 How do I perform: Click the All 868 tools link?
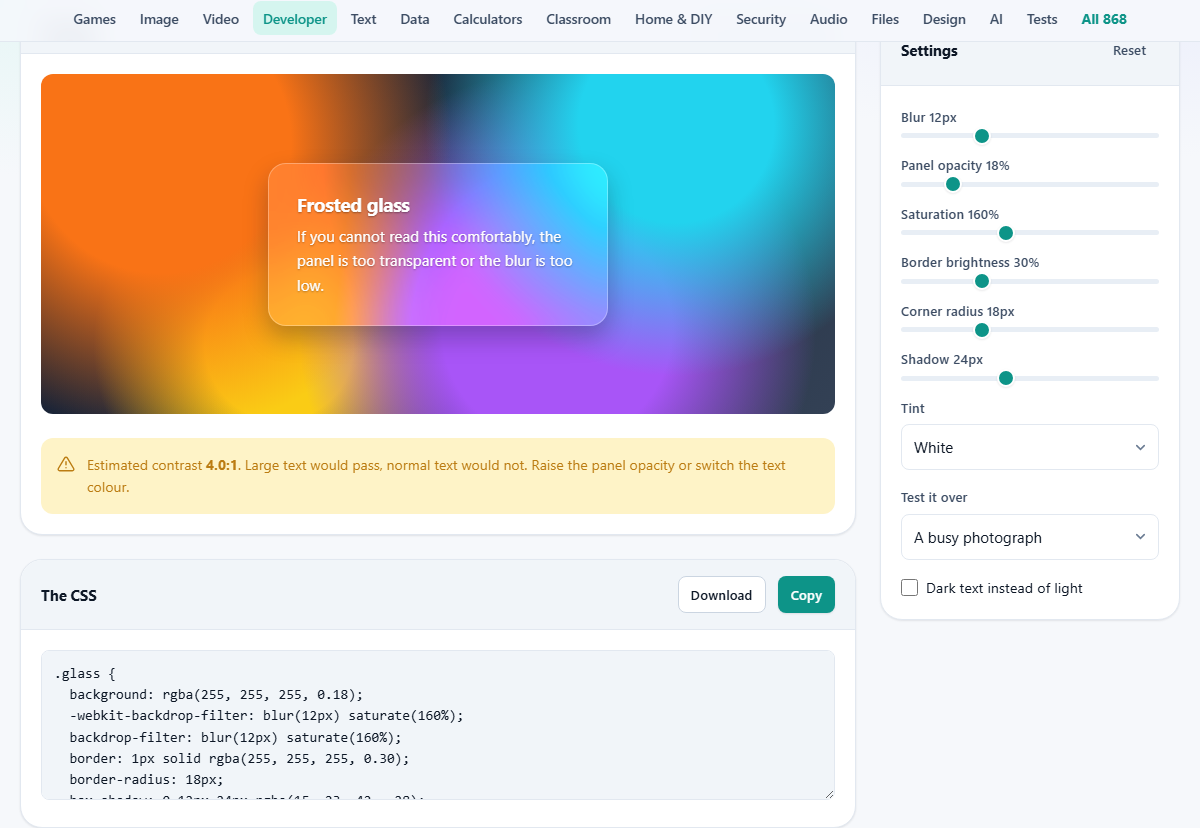(1104, 19)
